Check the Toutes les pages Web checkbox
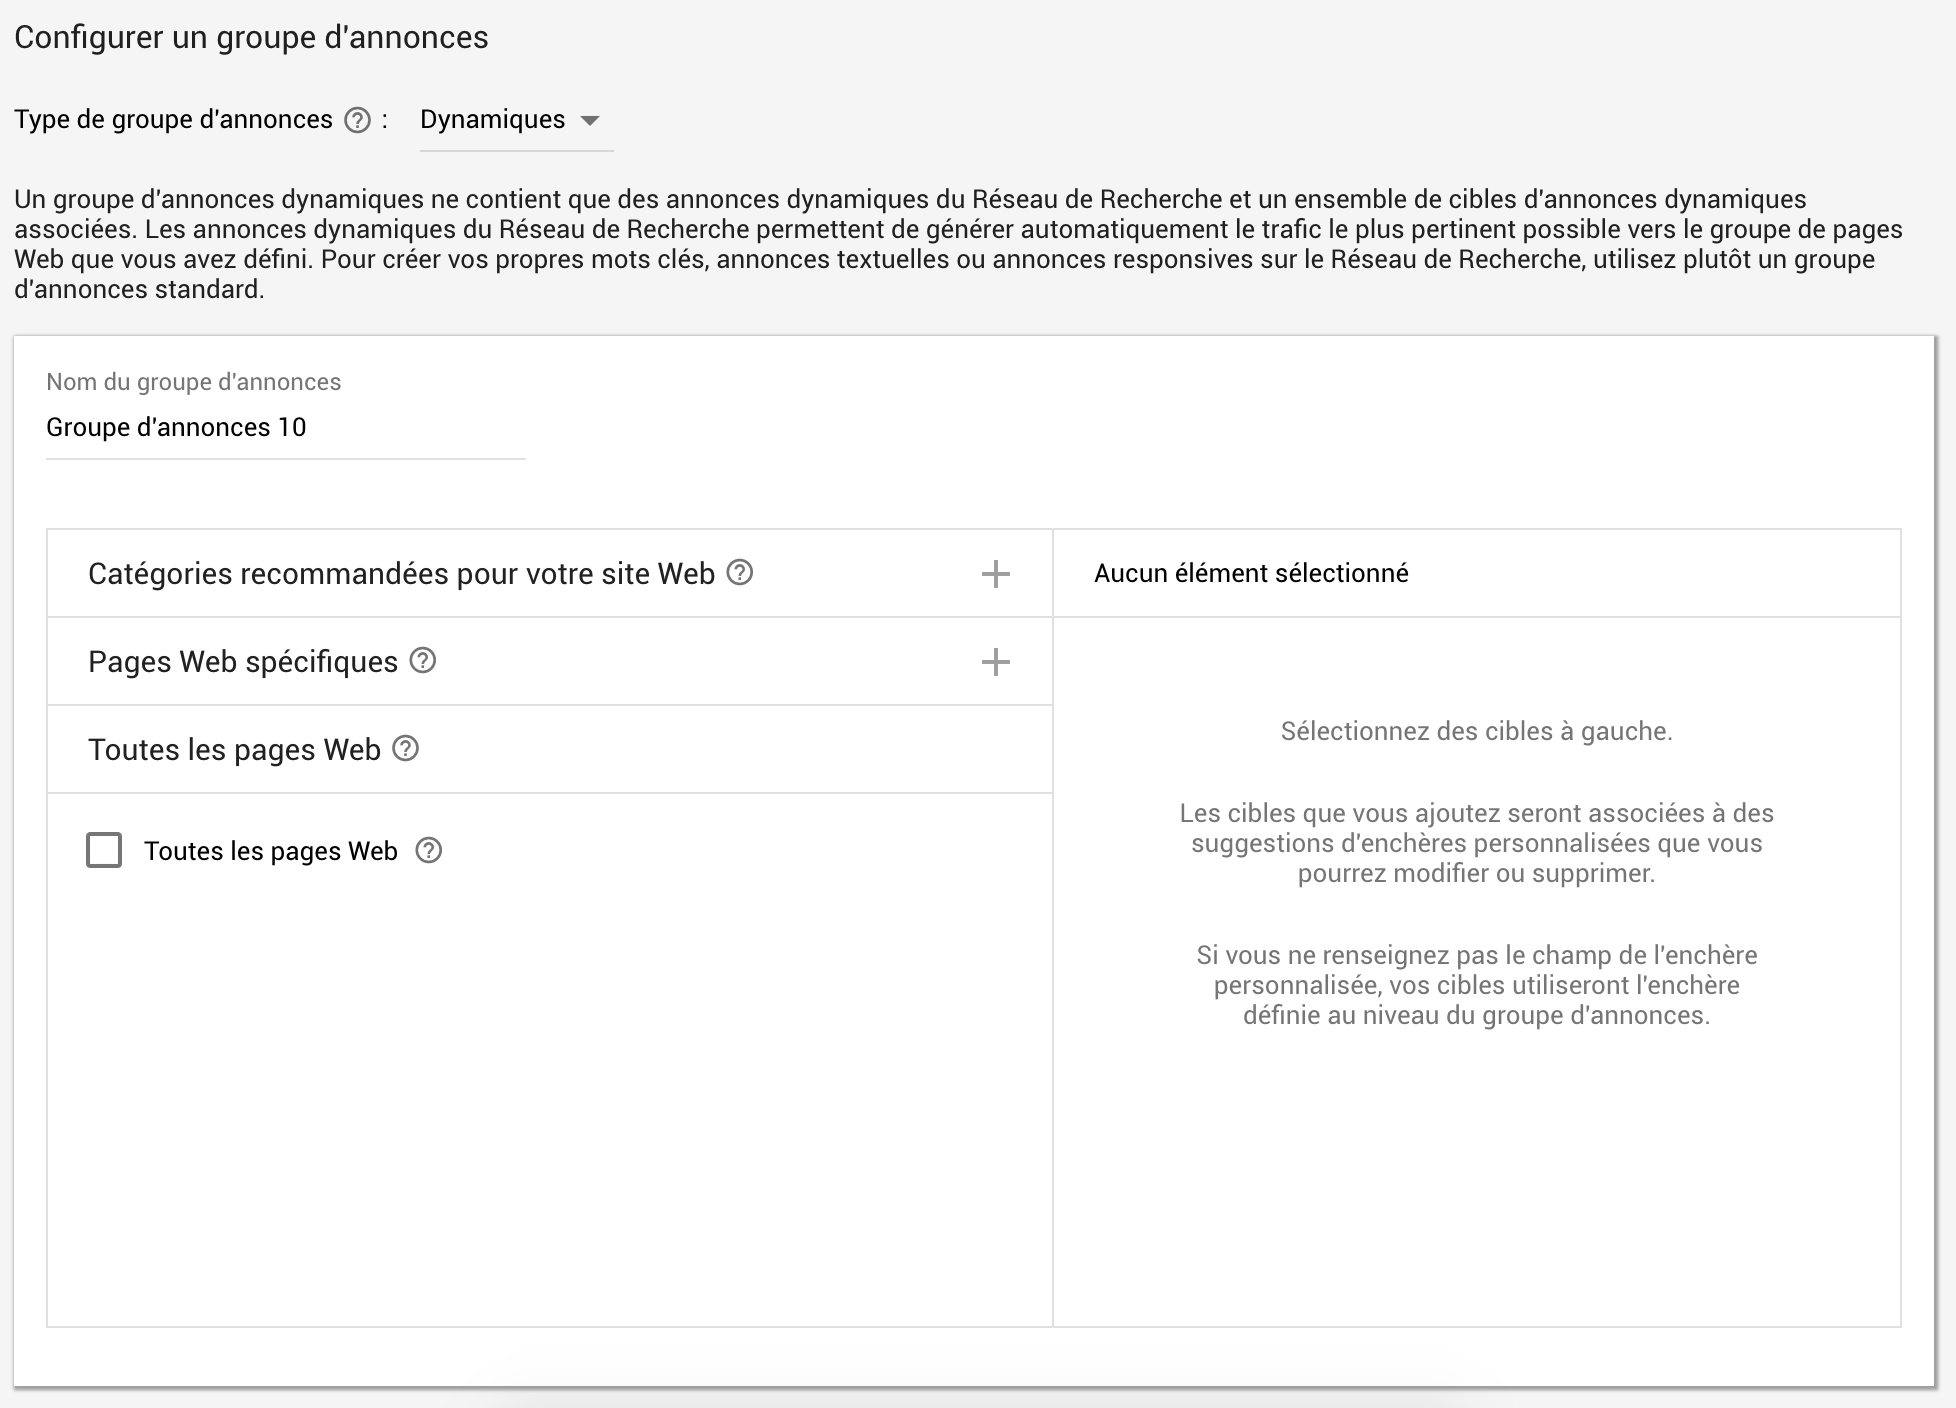 (104, 850)
